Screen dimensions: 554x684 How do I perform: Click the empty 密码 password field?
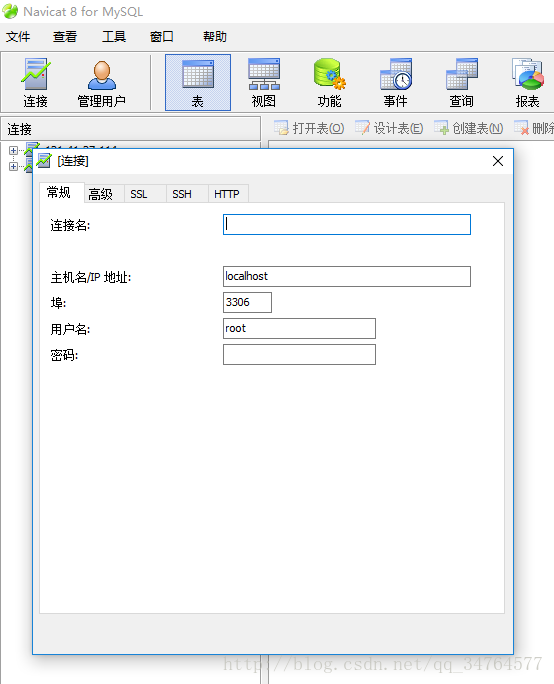299,355
